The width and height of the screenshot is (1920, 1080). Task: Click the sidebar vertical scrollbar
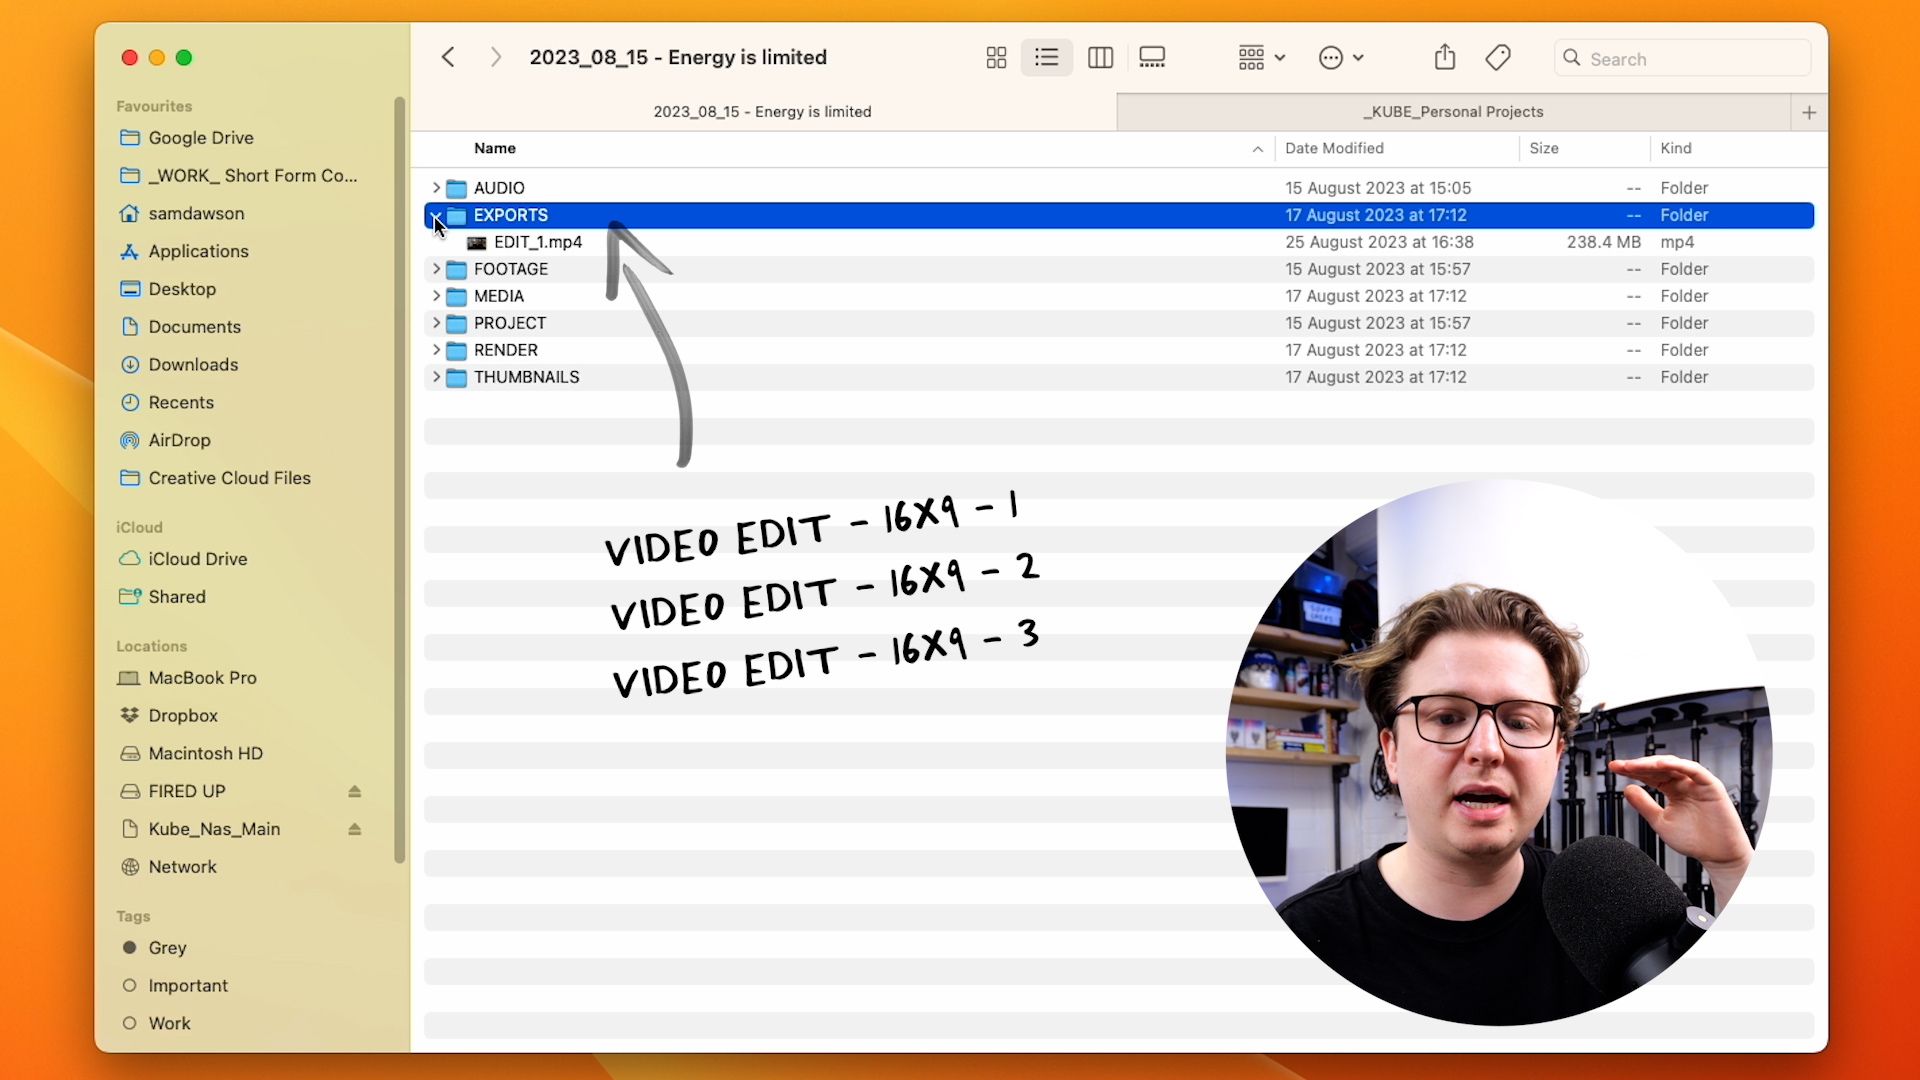tap(400, 480)
